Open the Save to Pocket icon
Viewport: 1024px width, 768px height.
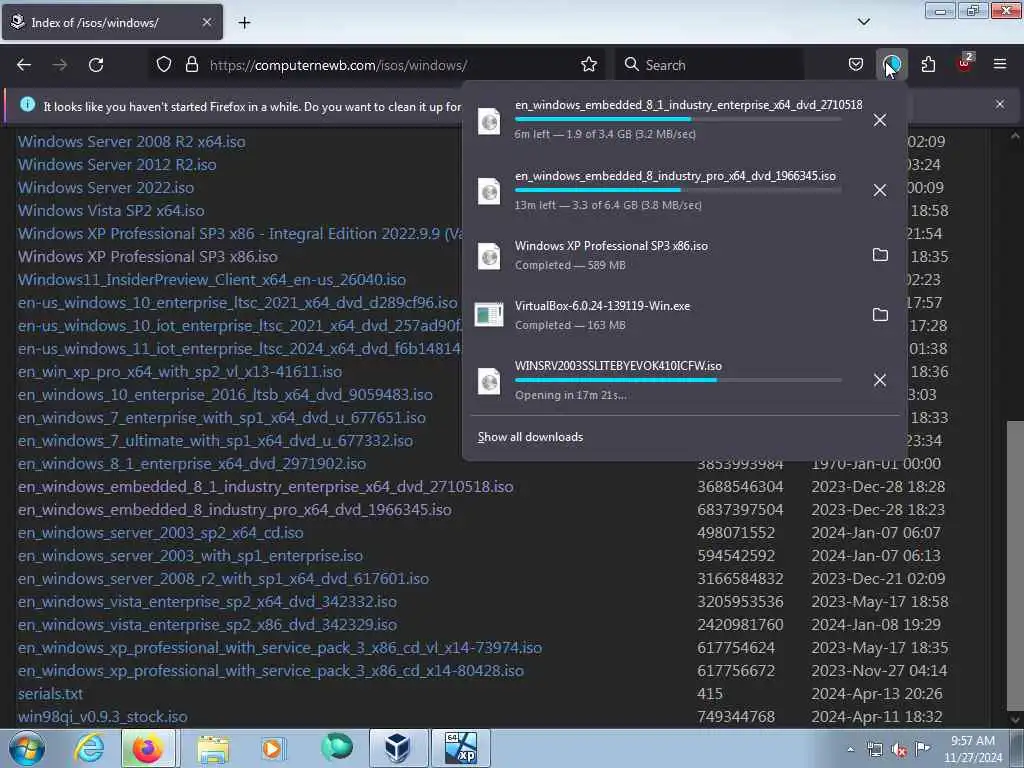tap(856, 65)
